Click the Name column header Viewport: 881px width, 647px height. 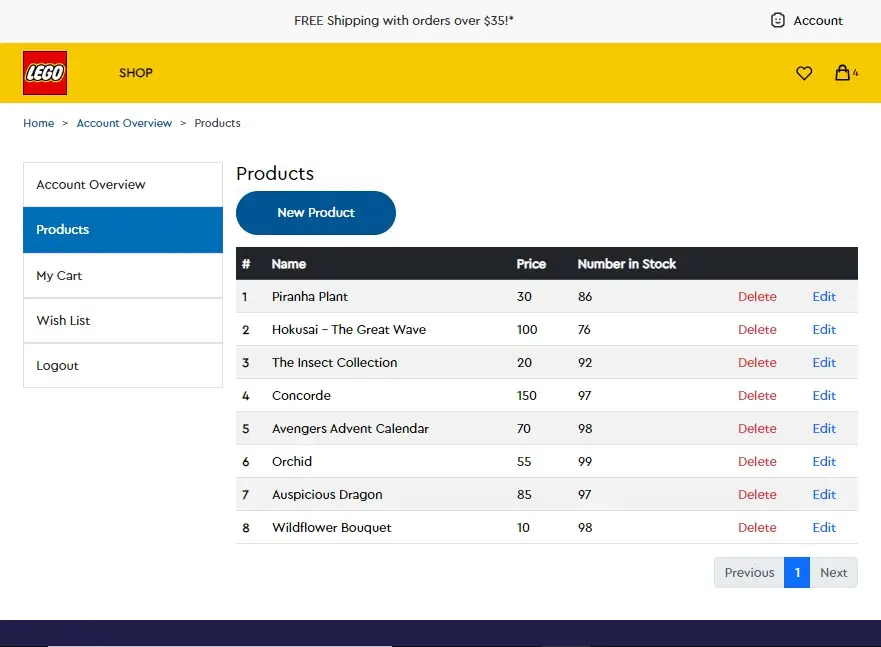coord(289,264)
